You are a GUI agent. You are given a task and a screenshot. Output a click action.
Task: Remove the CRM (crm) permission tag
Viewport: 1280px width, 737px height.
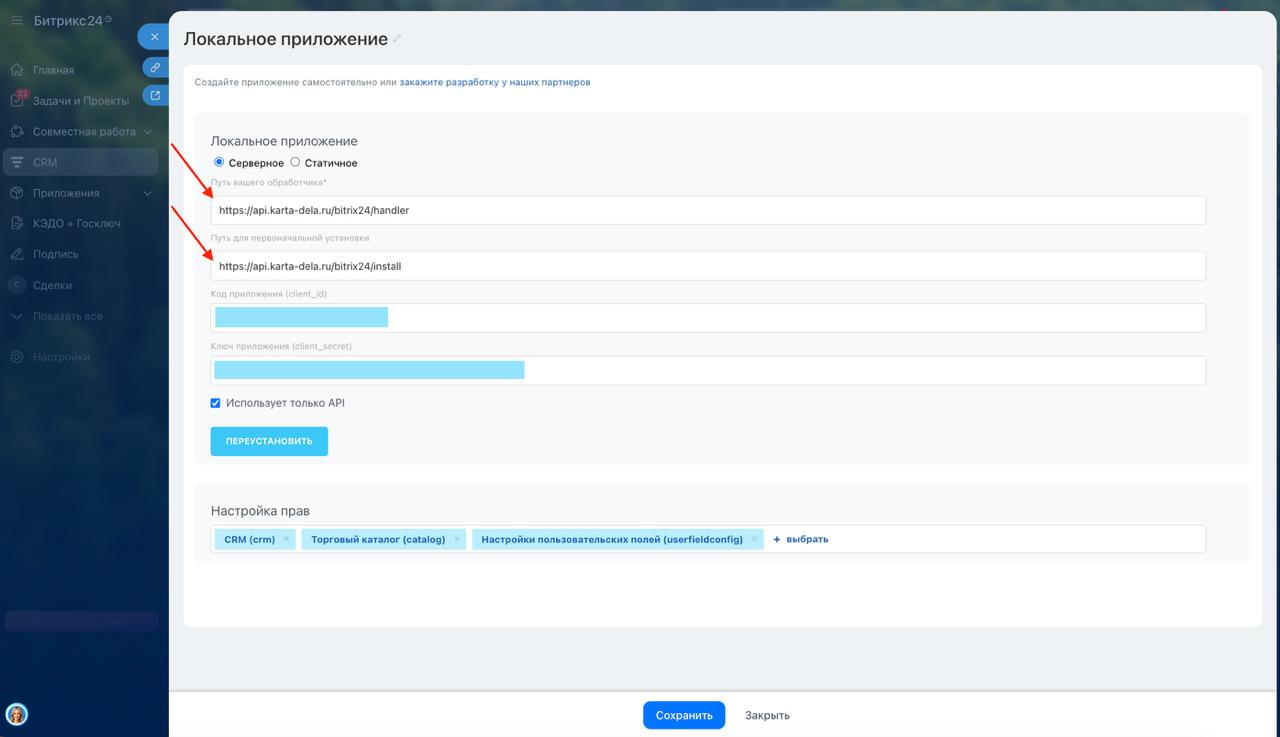pyautogui.click(x=286, y=539)
